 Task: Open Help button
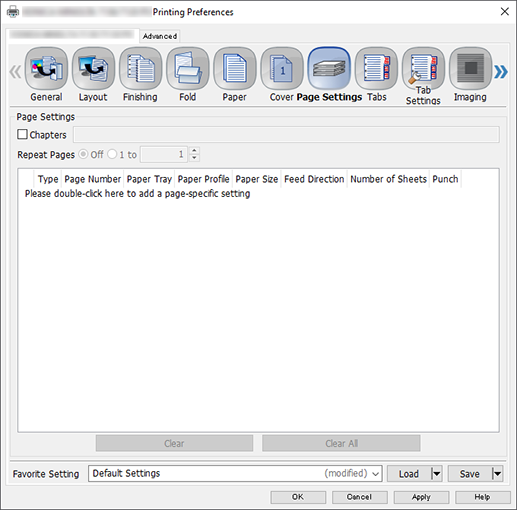coord(483,497)
